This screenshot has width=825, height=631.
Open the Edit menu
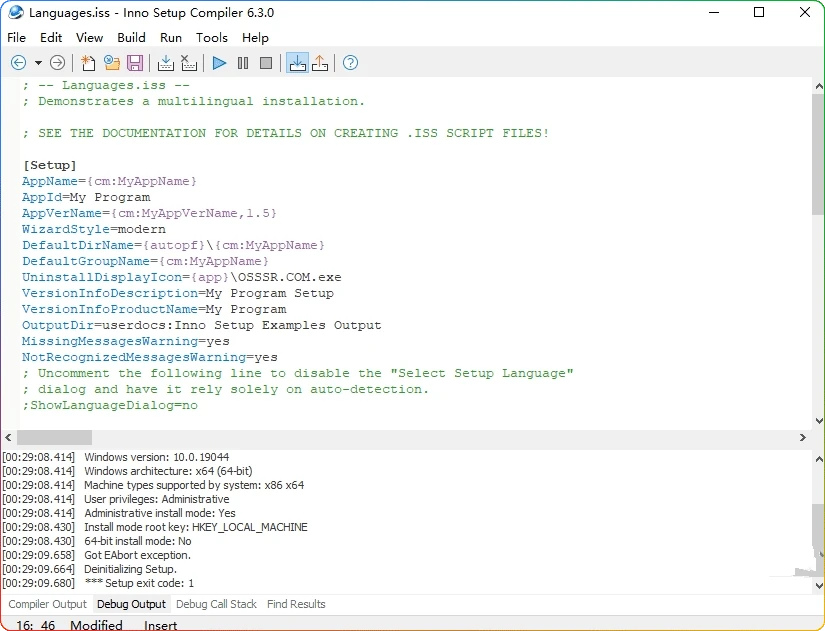[51, 38]
